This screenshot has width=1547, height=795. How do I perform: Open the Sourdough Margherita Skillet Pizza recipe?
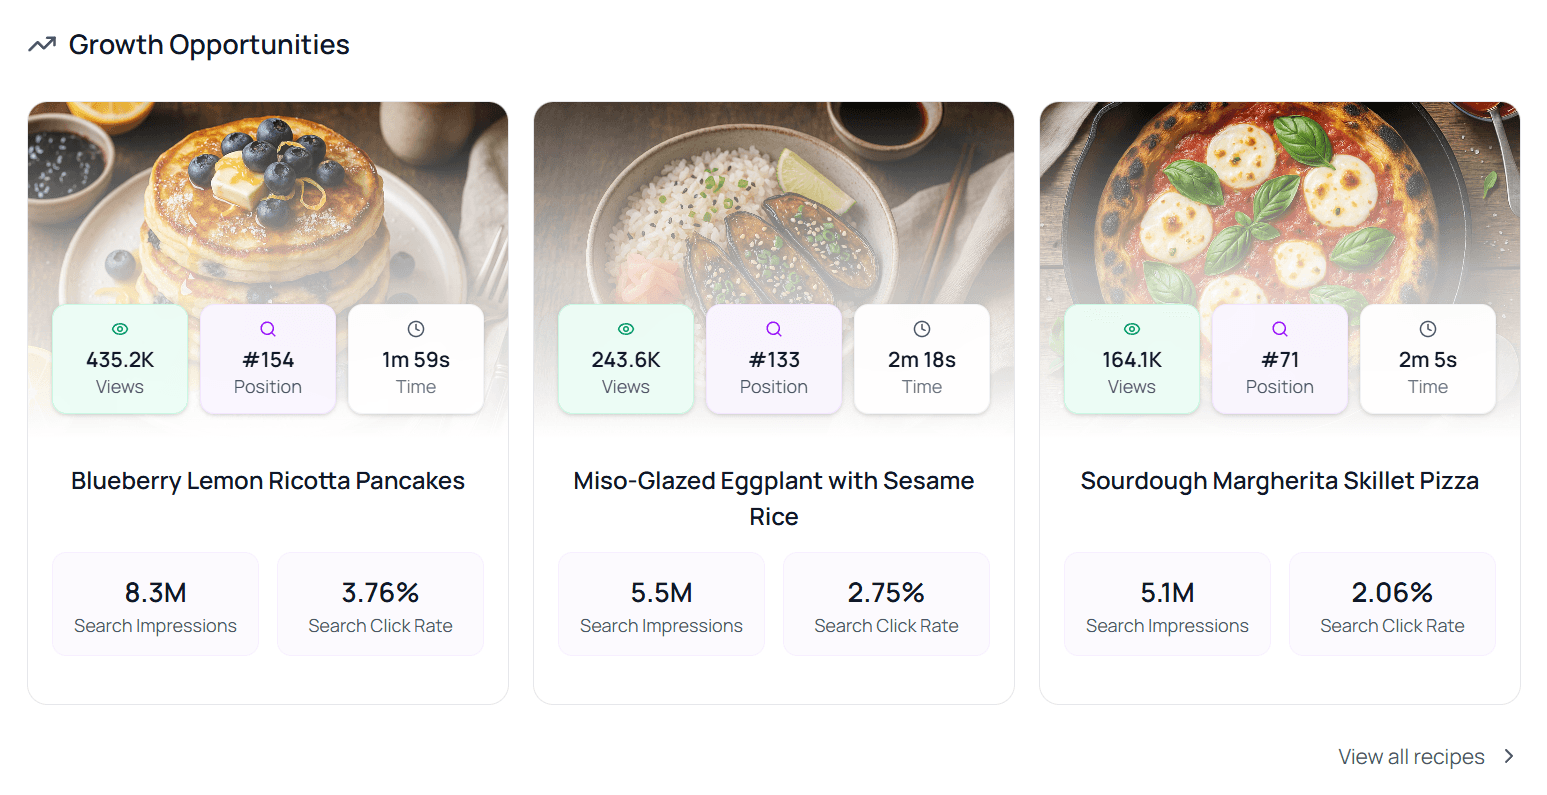[1280, 481]
